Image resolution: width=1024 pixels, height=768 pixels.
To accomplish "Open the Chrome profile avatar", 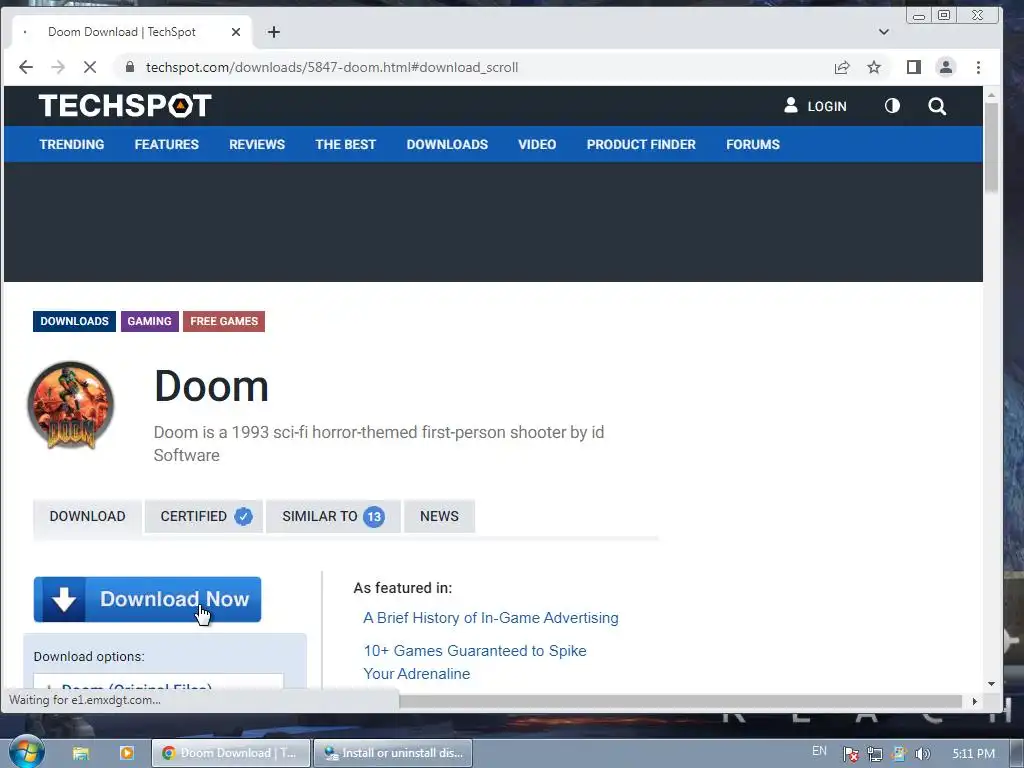I will (x=946, y=67).
